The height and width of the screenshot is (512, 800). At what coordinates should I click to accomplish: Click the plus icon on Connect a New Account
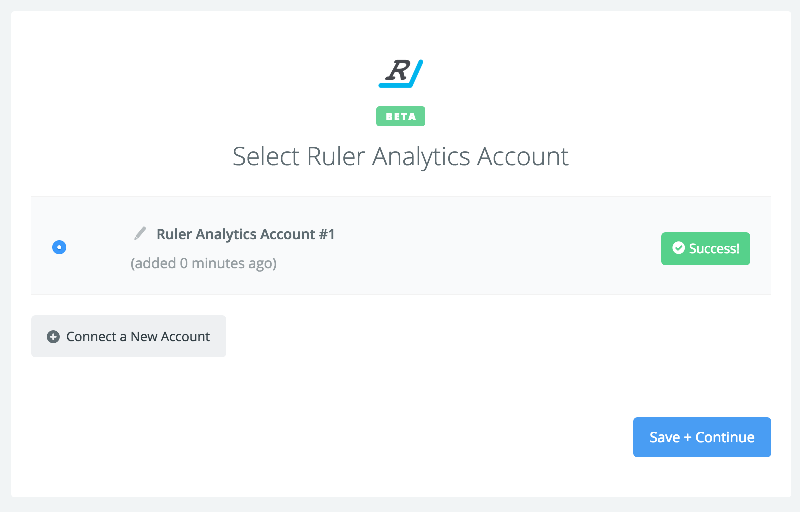point(53,337)
